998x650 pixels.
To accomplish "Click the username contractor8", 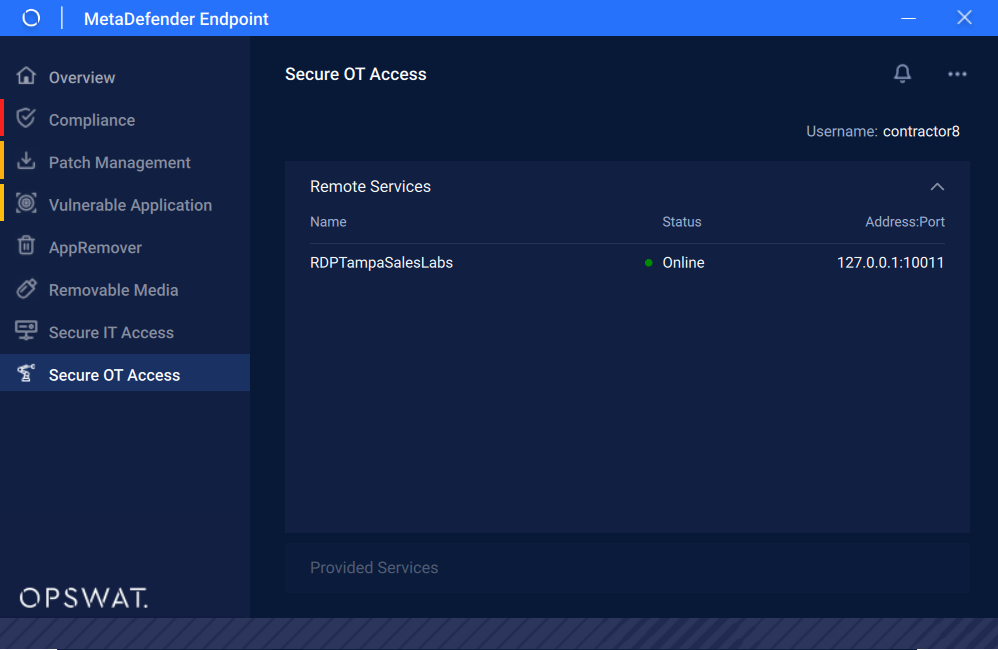I will 921,132.
